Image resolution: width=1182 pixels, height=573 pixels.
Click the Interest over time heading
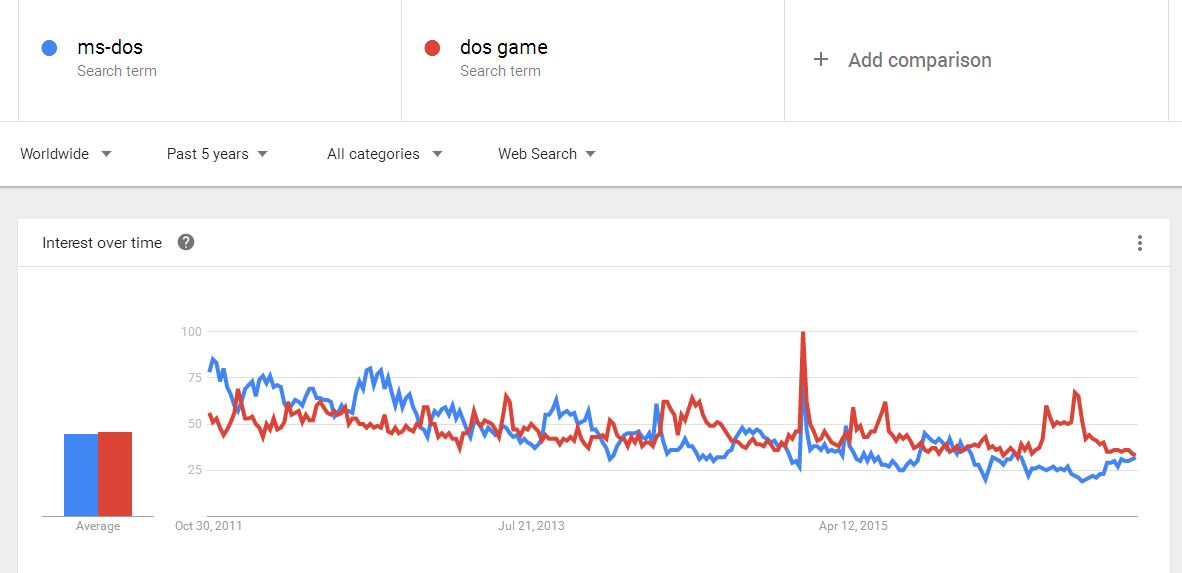coord(102,243)
